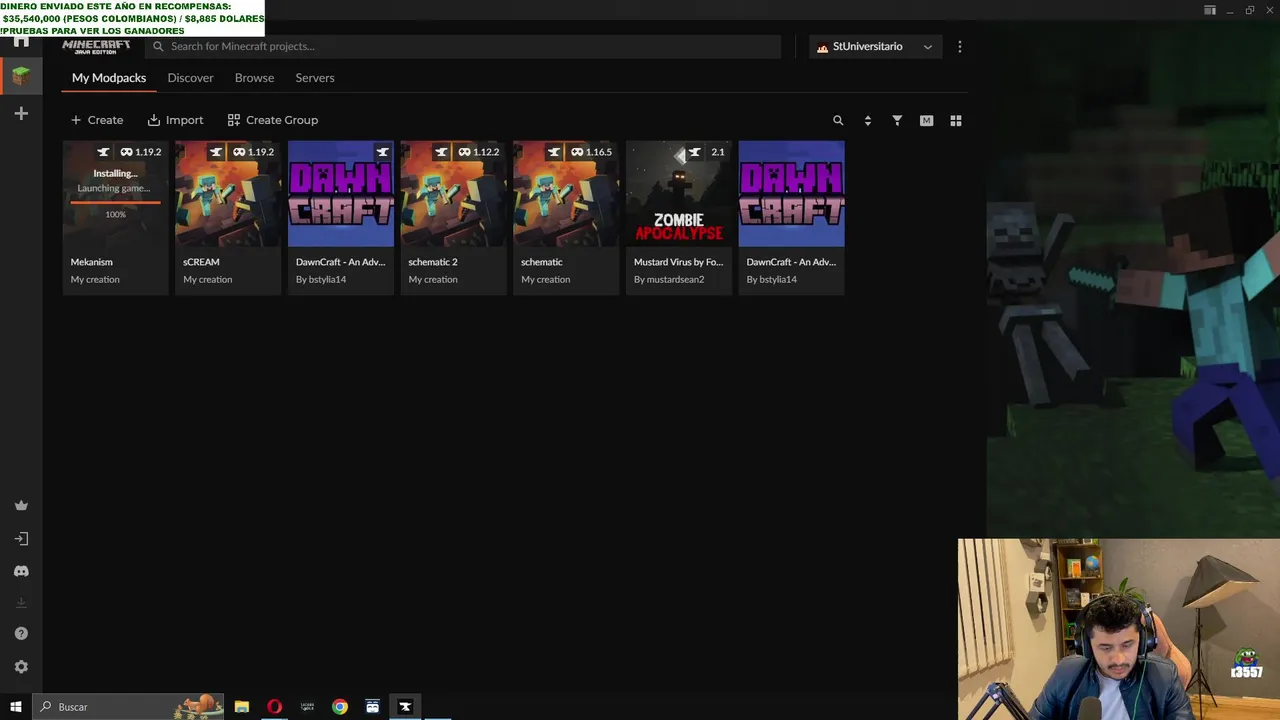
Task: Click the Mekanism installing progress bar
Action: [x=115, y=202]
